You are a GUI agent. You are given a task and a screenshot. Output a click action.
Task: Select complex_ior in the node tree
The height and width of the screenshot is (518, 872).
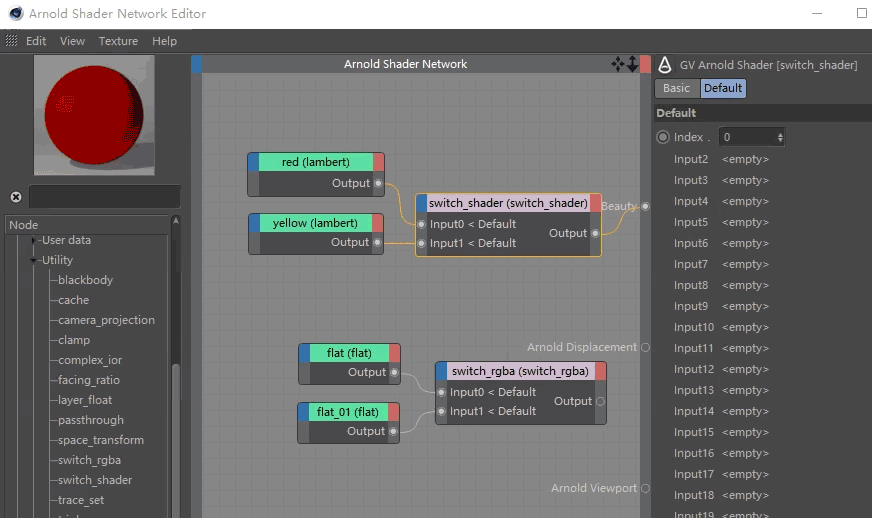pos(90,360)
